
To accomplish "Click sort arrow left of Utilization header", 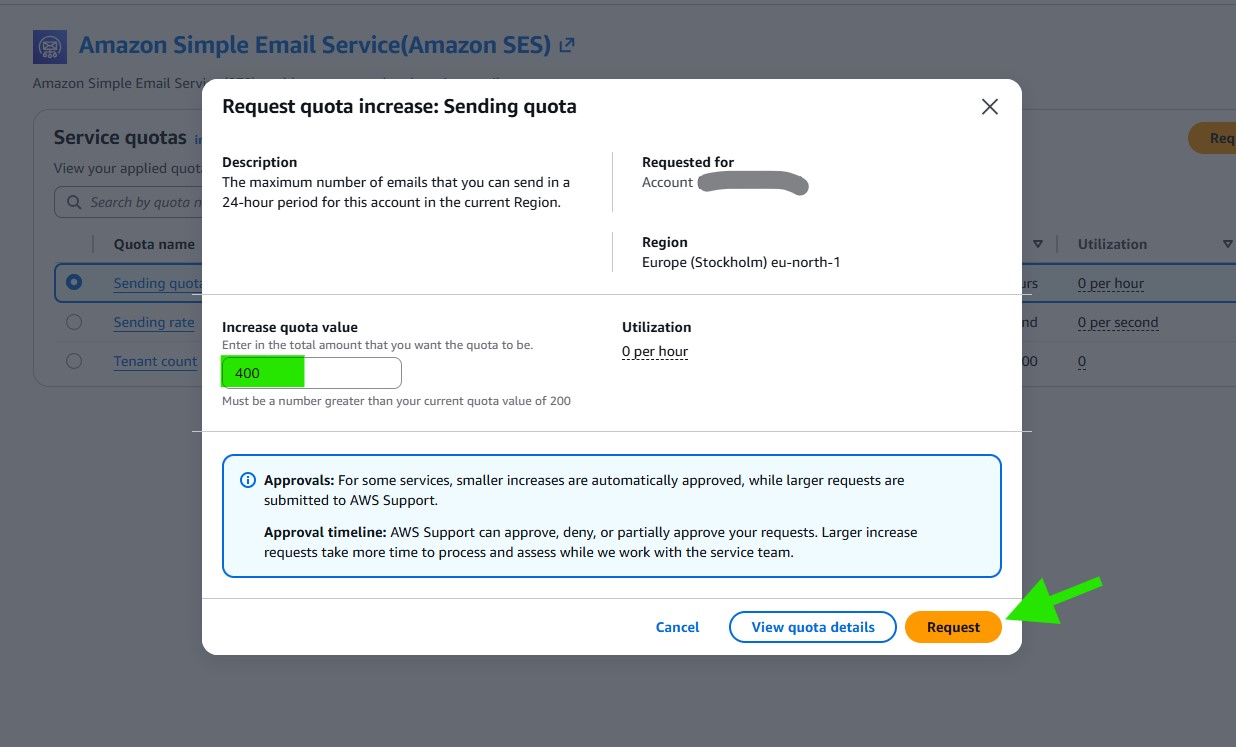I will (1038, 244).
